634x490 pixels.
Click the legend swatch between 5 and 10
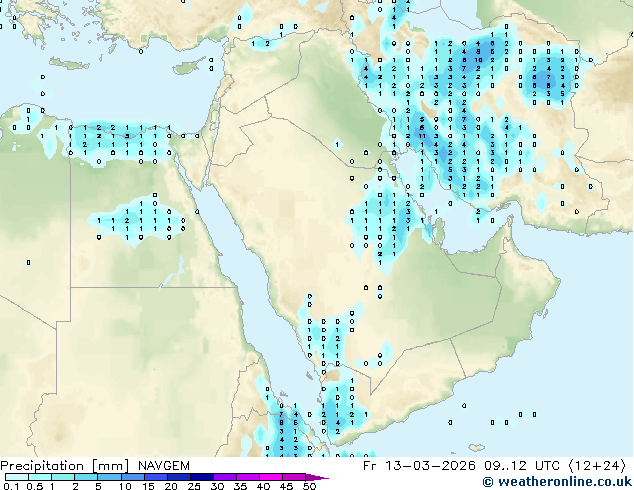pyautogui.click(x=109, y=477)
